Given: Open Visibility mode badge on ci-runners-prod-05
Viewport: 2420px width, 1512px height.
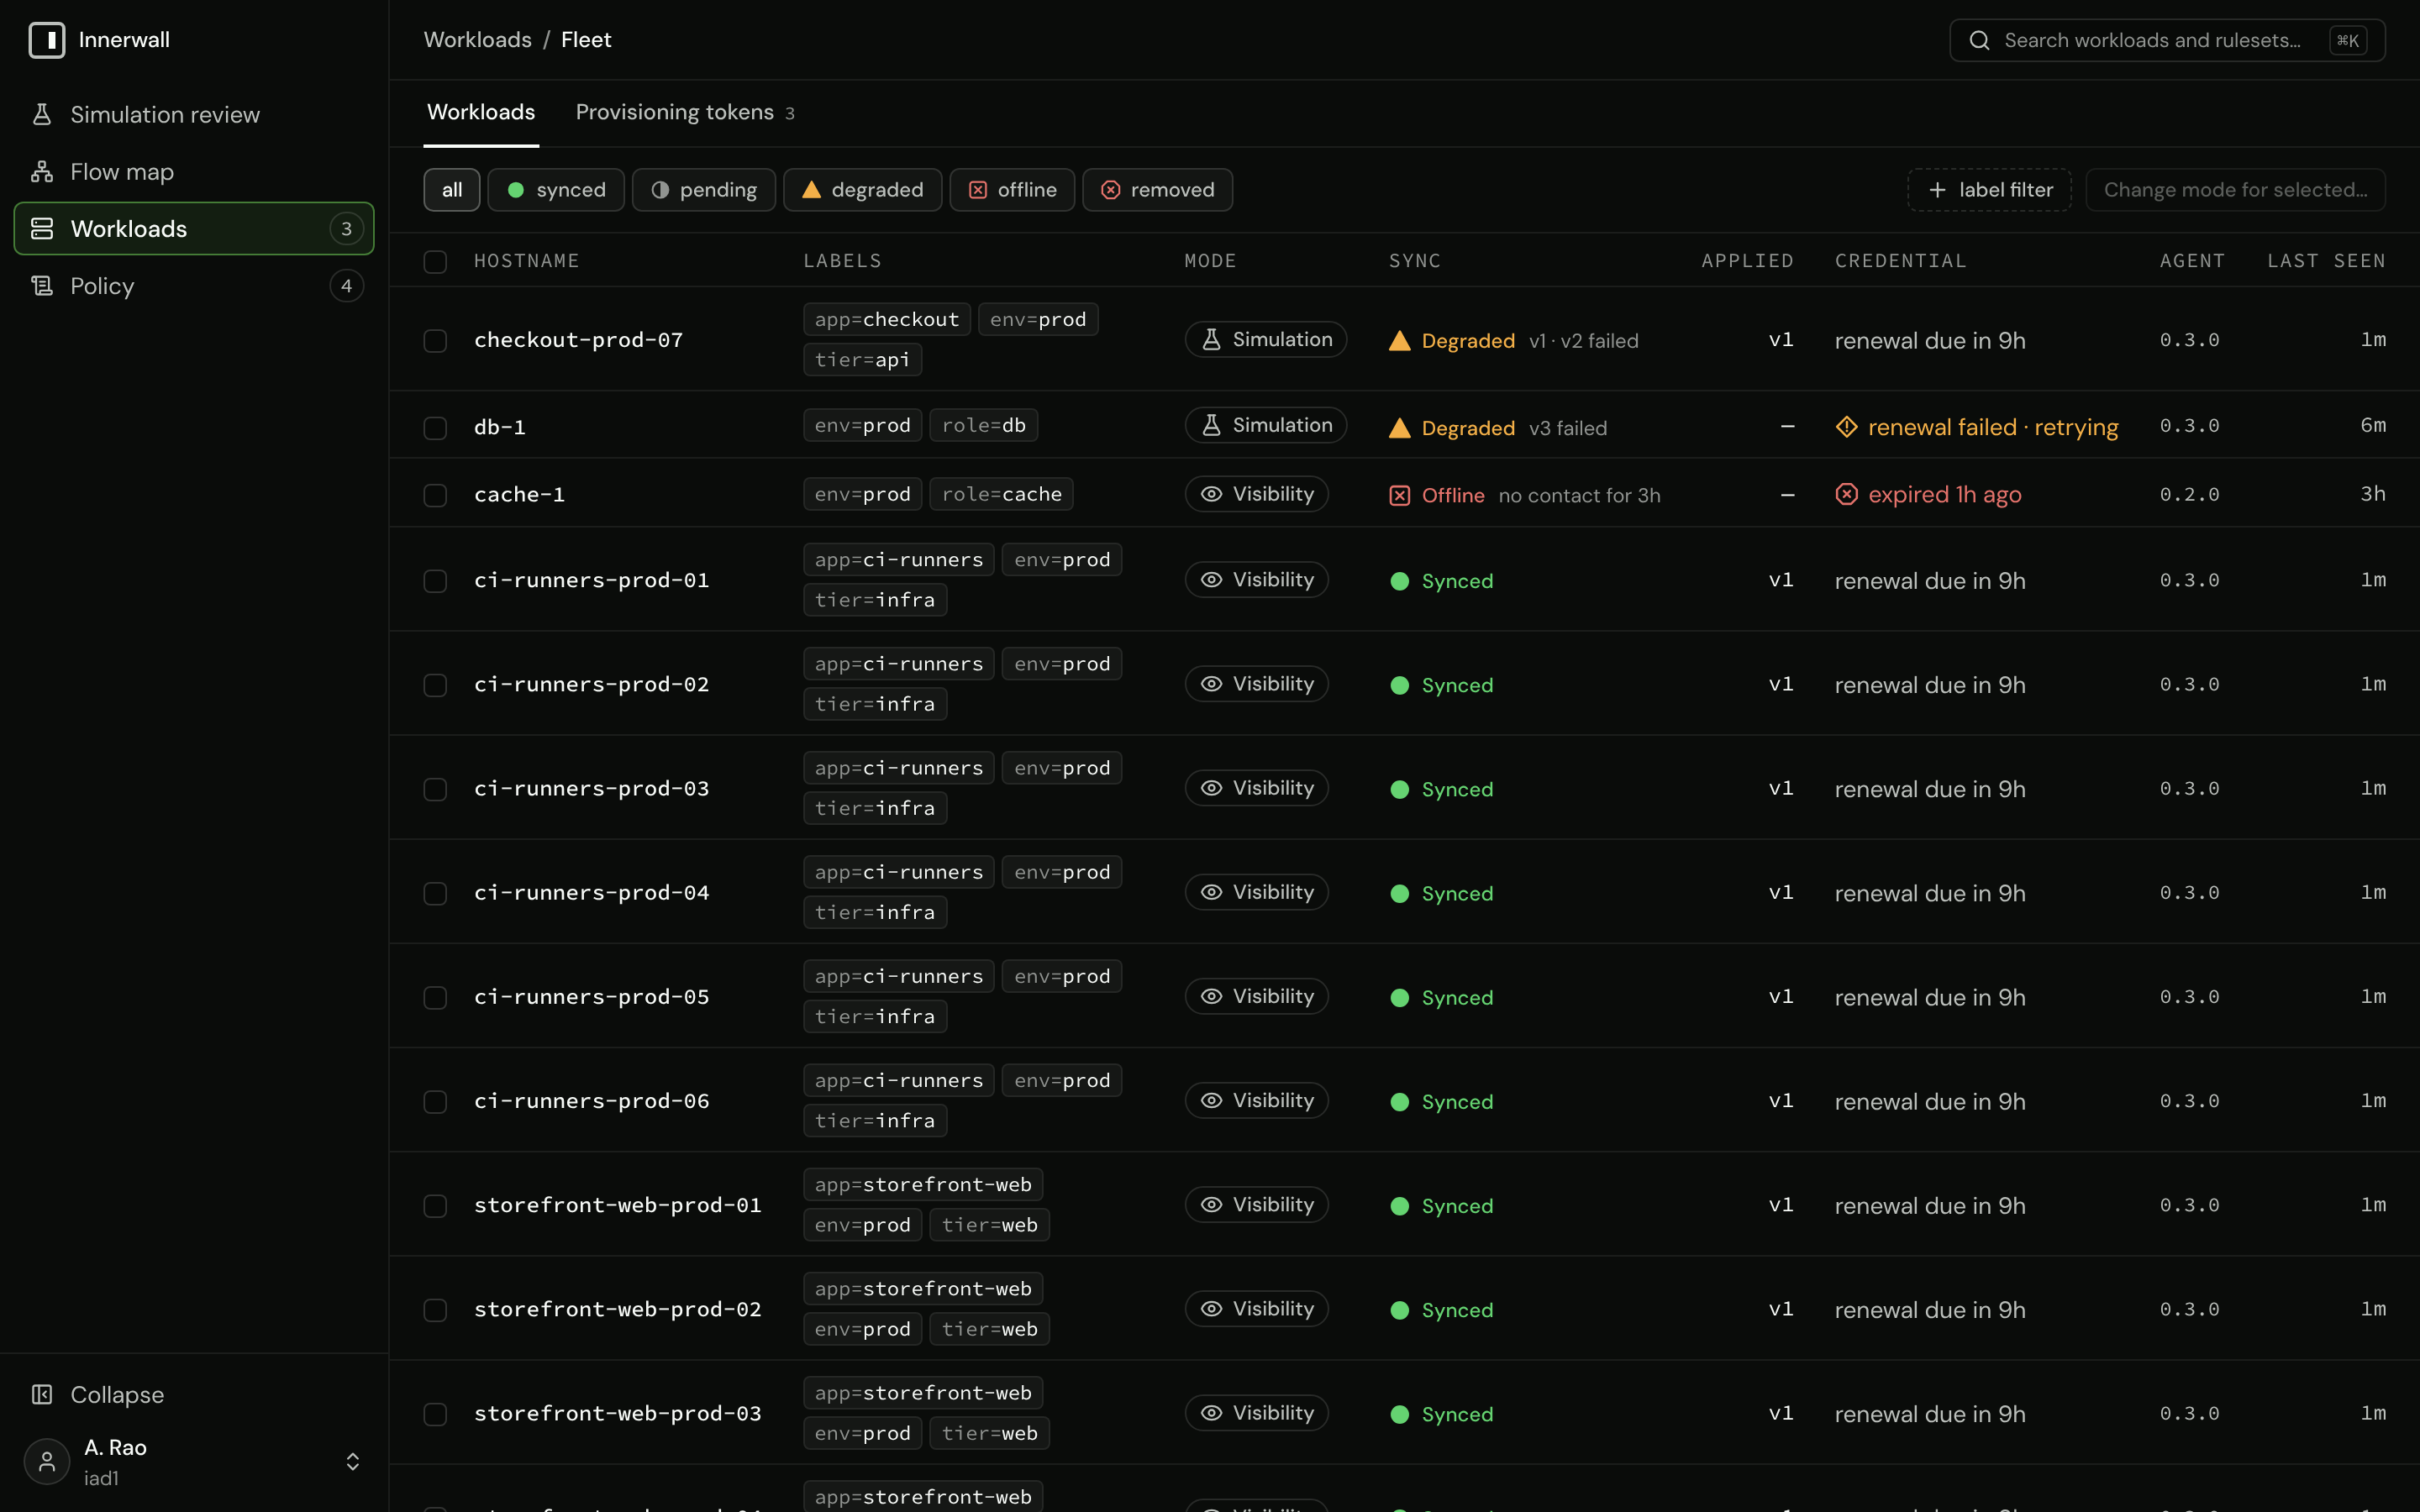Looking at the screenshot, I should [x=1256, y=996].
